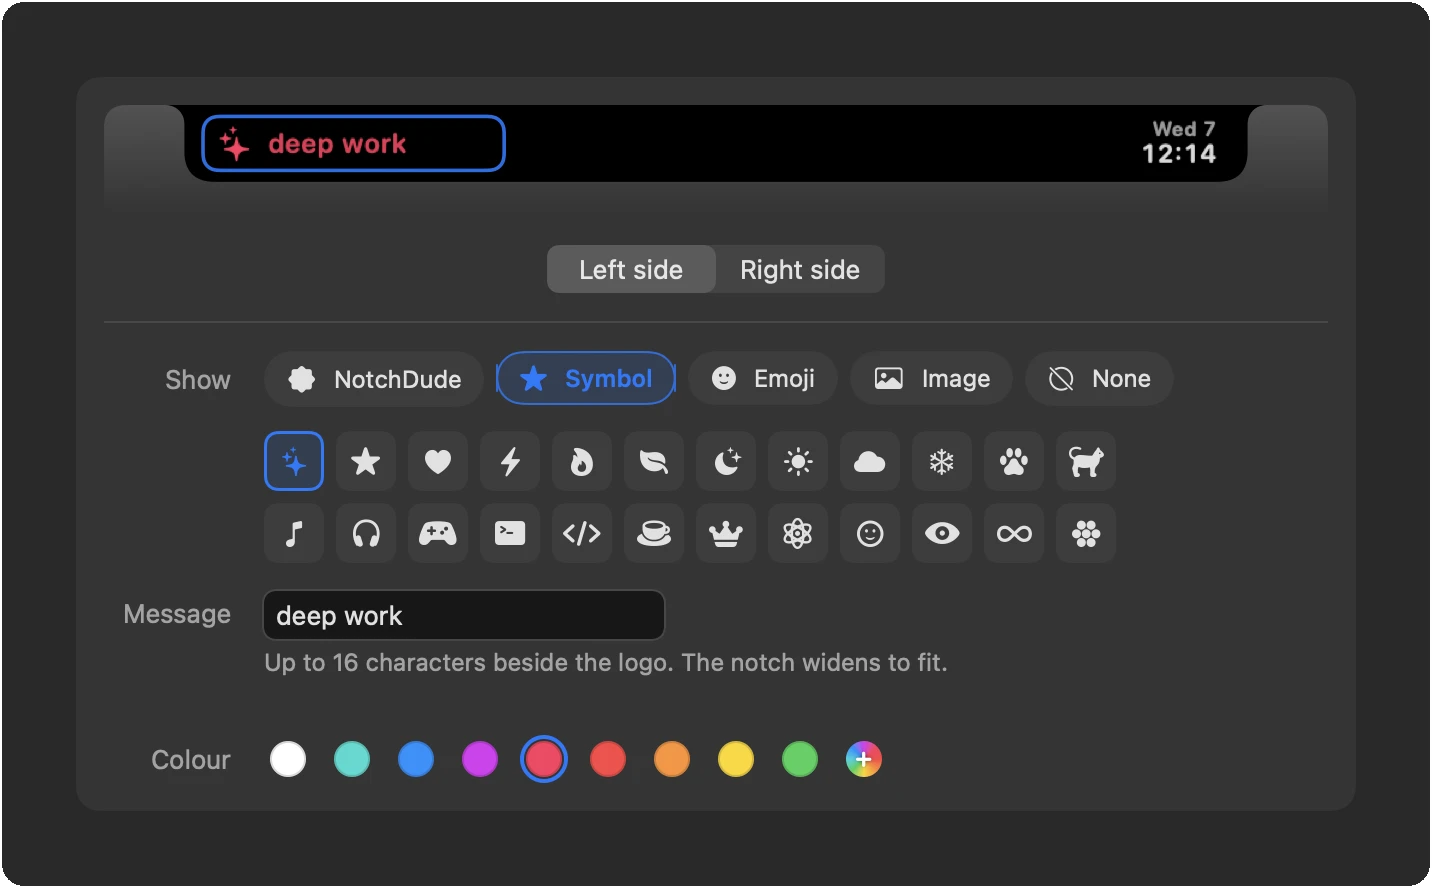
Task: Choose the blue colour swatch
Action: coord(416,759)
